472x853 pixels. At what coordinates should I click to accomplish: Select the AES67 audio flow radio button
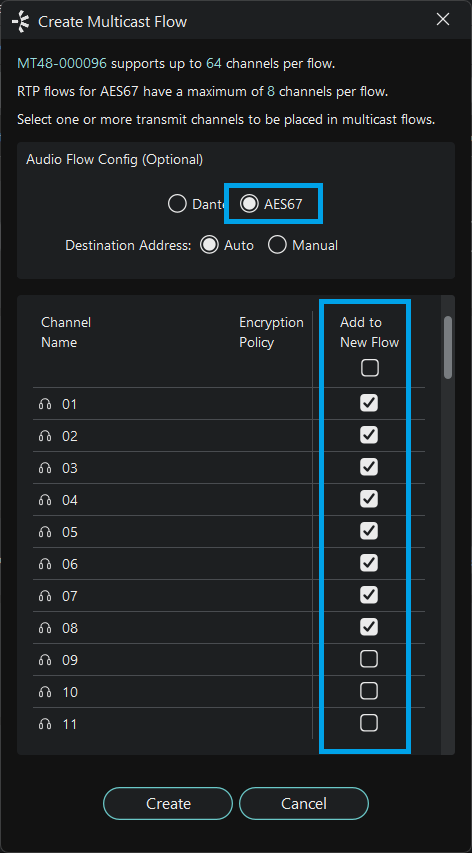click(x=249, y=204)
